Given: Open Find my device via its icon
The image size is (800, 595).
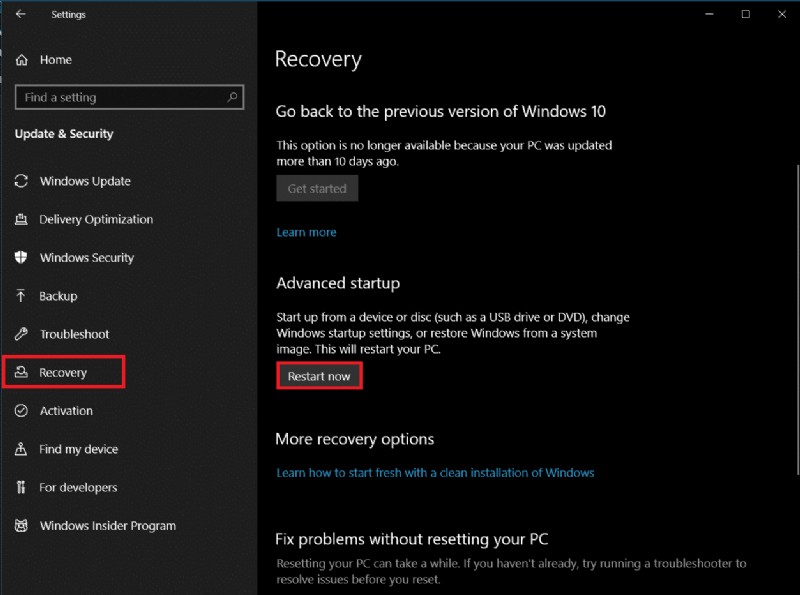Looking at the screenshot, I should (x=22, y=449).
